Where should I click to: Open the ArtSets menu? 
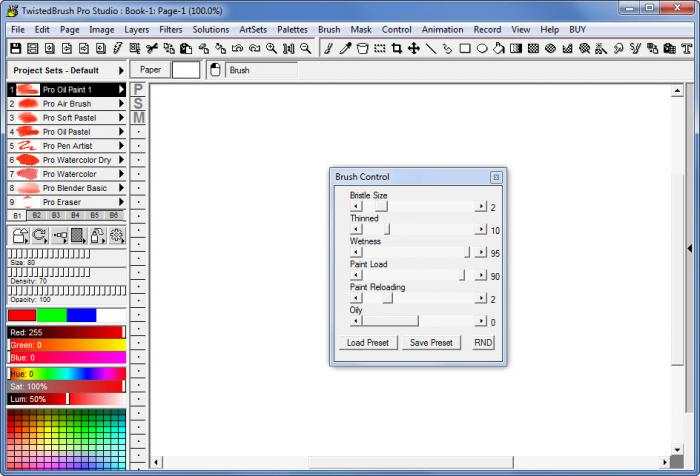pyautogui.click(x=253, y=29)
